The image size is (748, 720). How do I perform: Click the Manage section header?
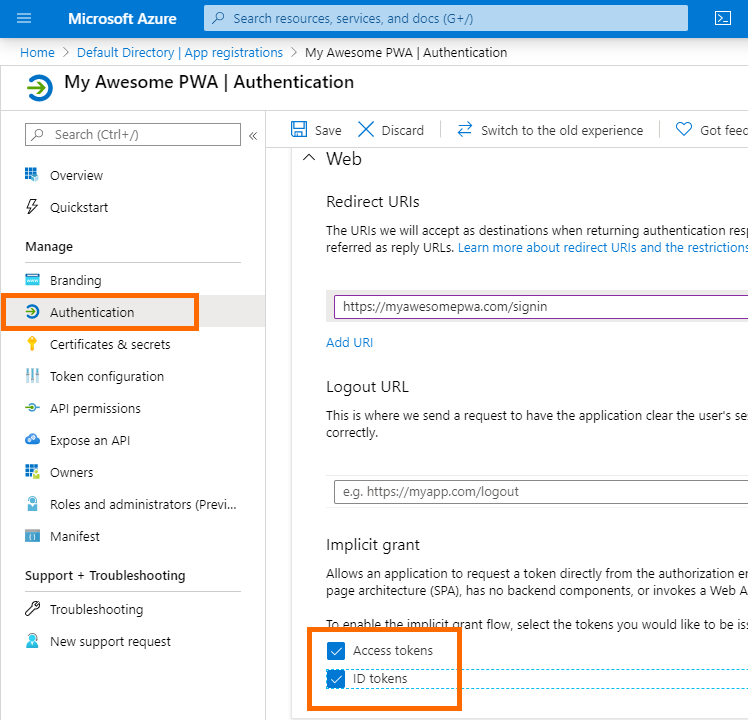point(49,247)
